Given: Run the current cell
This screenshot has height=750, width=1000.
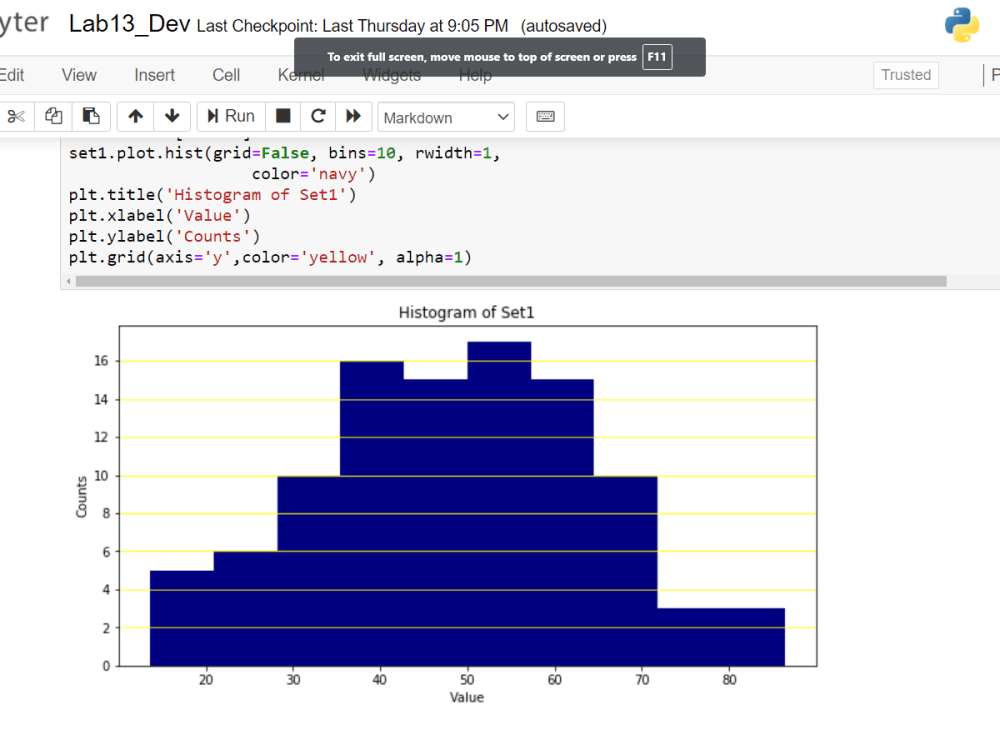Looking at the screenshot, I should (x=231, y=117).
